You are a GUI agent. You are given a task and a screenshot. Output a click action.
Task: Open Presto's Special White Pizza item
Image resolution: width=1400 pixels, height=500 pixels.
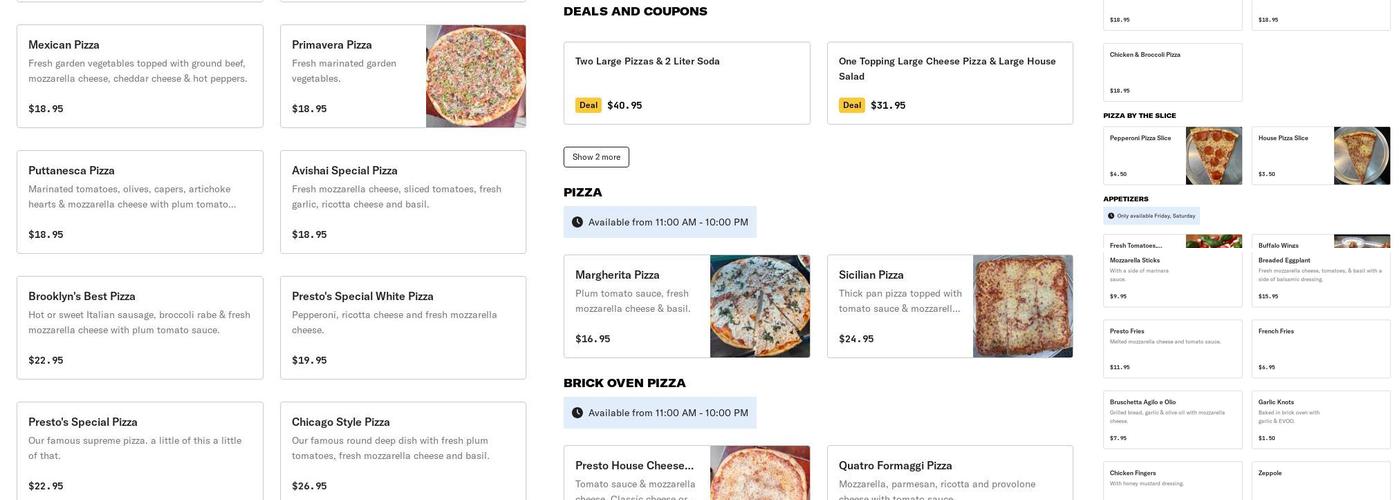click(x=402, y=327)
